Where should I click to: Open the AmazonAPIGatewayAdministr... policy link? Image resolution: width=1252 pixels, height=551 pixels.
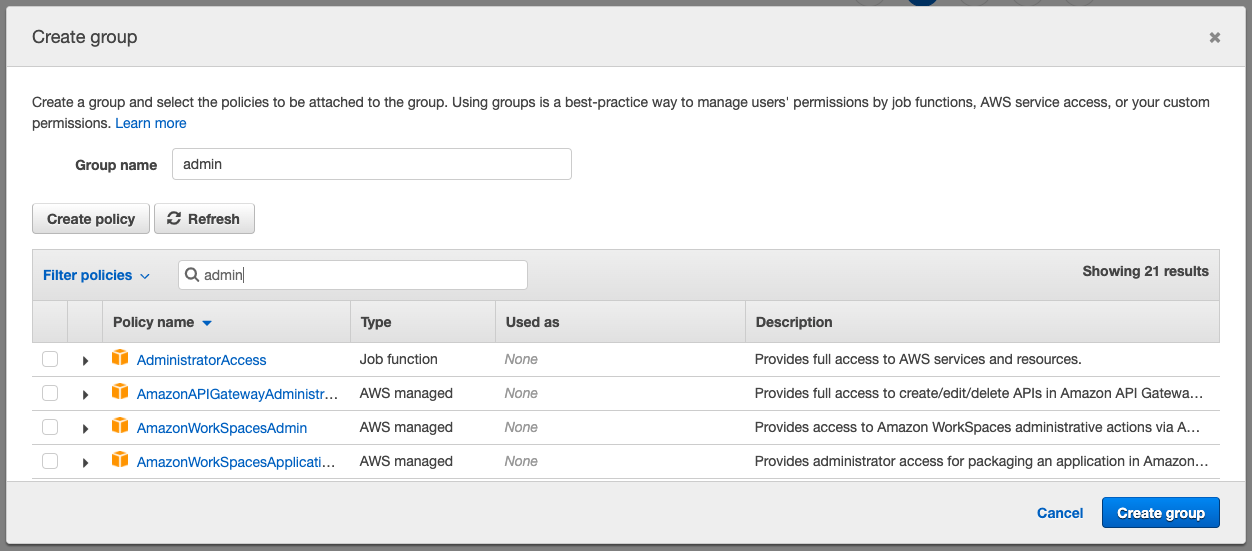(237, 394)
